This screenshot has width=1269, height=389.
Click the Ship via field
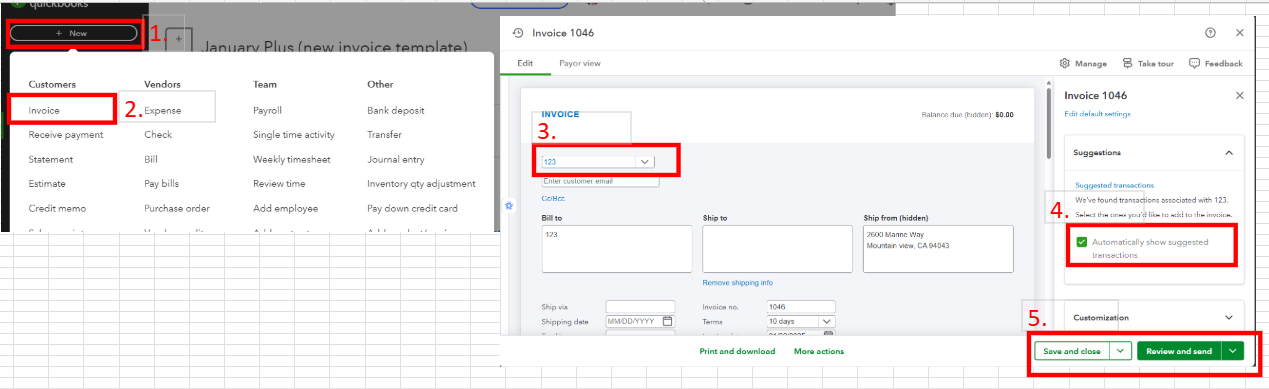pyautogui.click(x=640, y=307)
